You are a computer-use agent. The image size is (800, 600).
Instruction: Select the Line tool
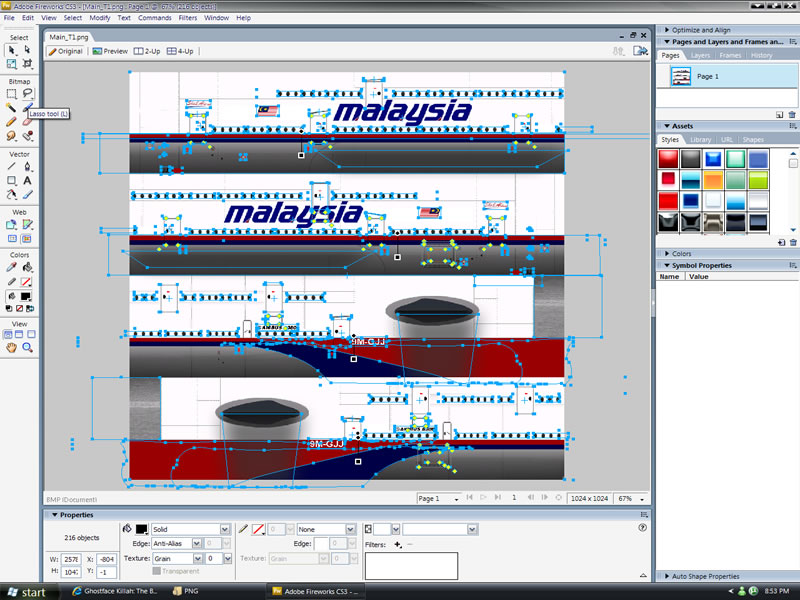[12, 167]
